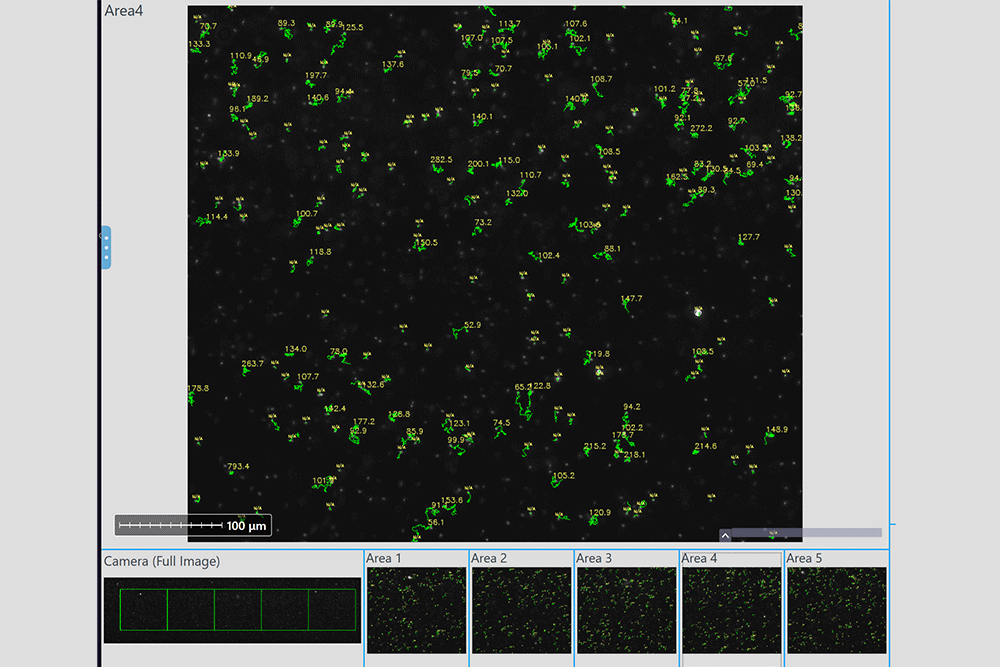Click the blue side panel handle

pyautogui.click(x=106, y=247)
